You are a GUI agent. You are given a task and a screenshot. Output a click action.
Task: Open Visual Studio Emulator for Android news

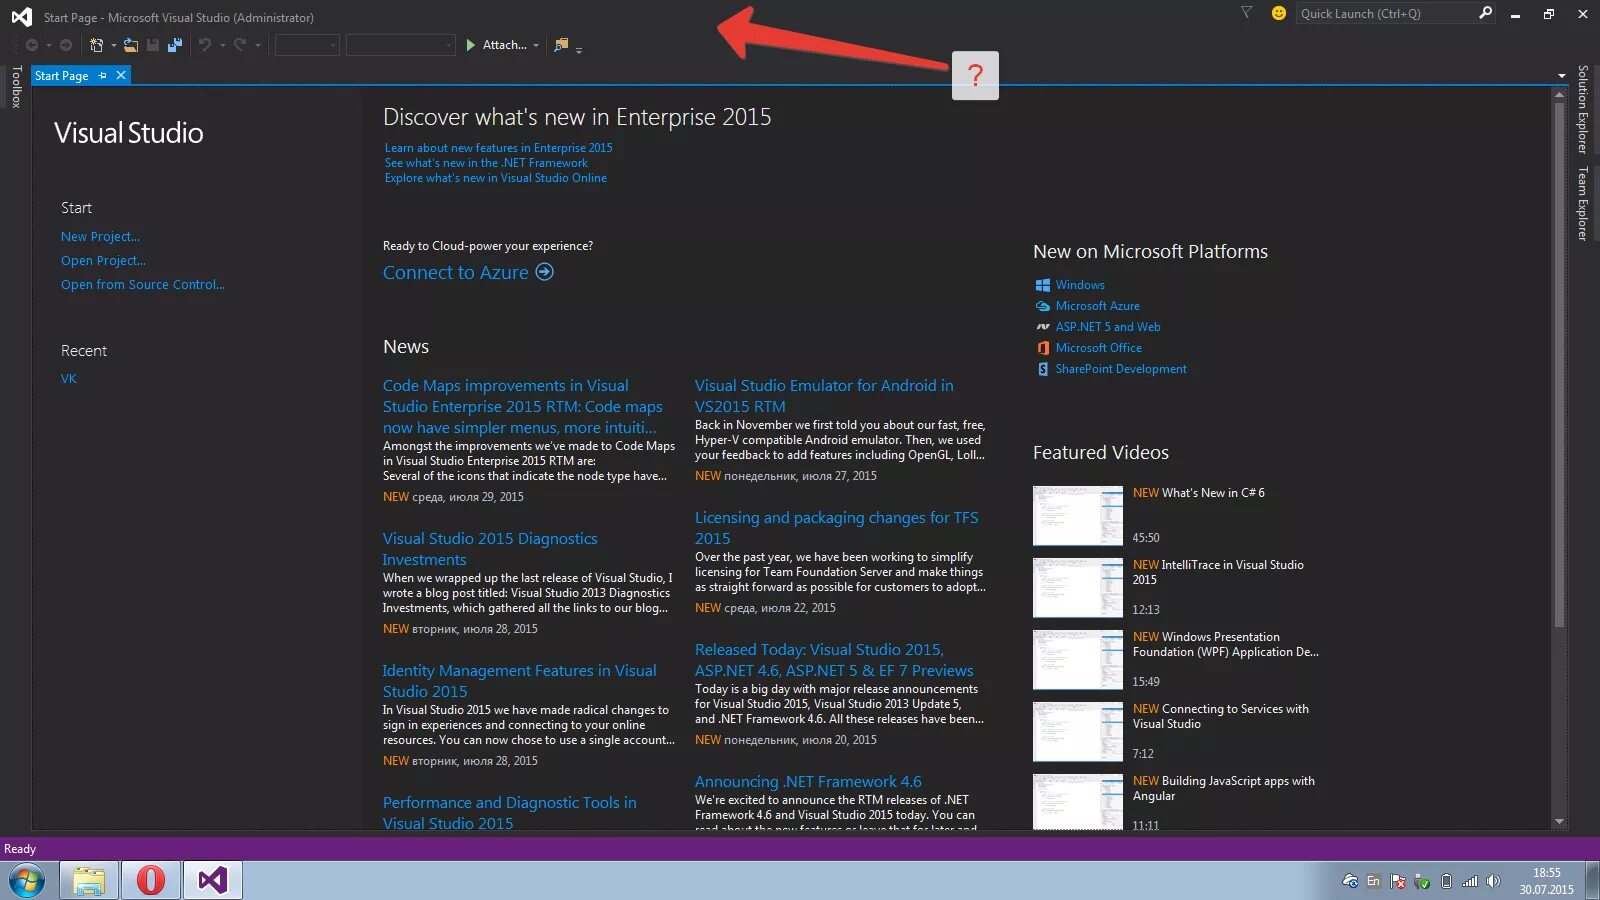(824, 396)
